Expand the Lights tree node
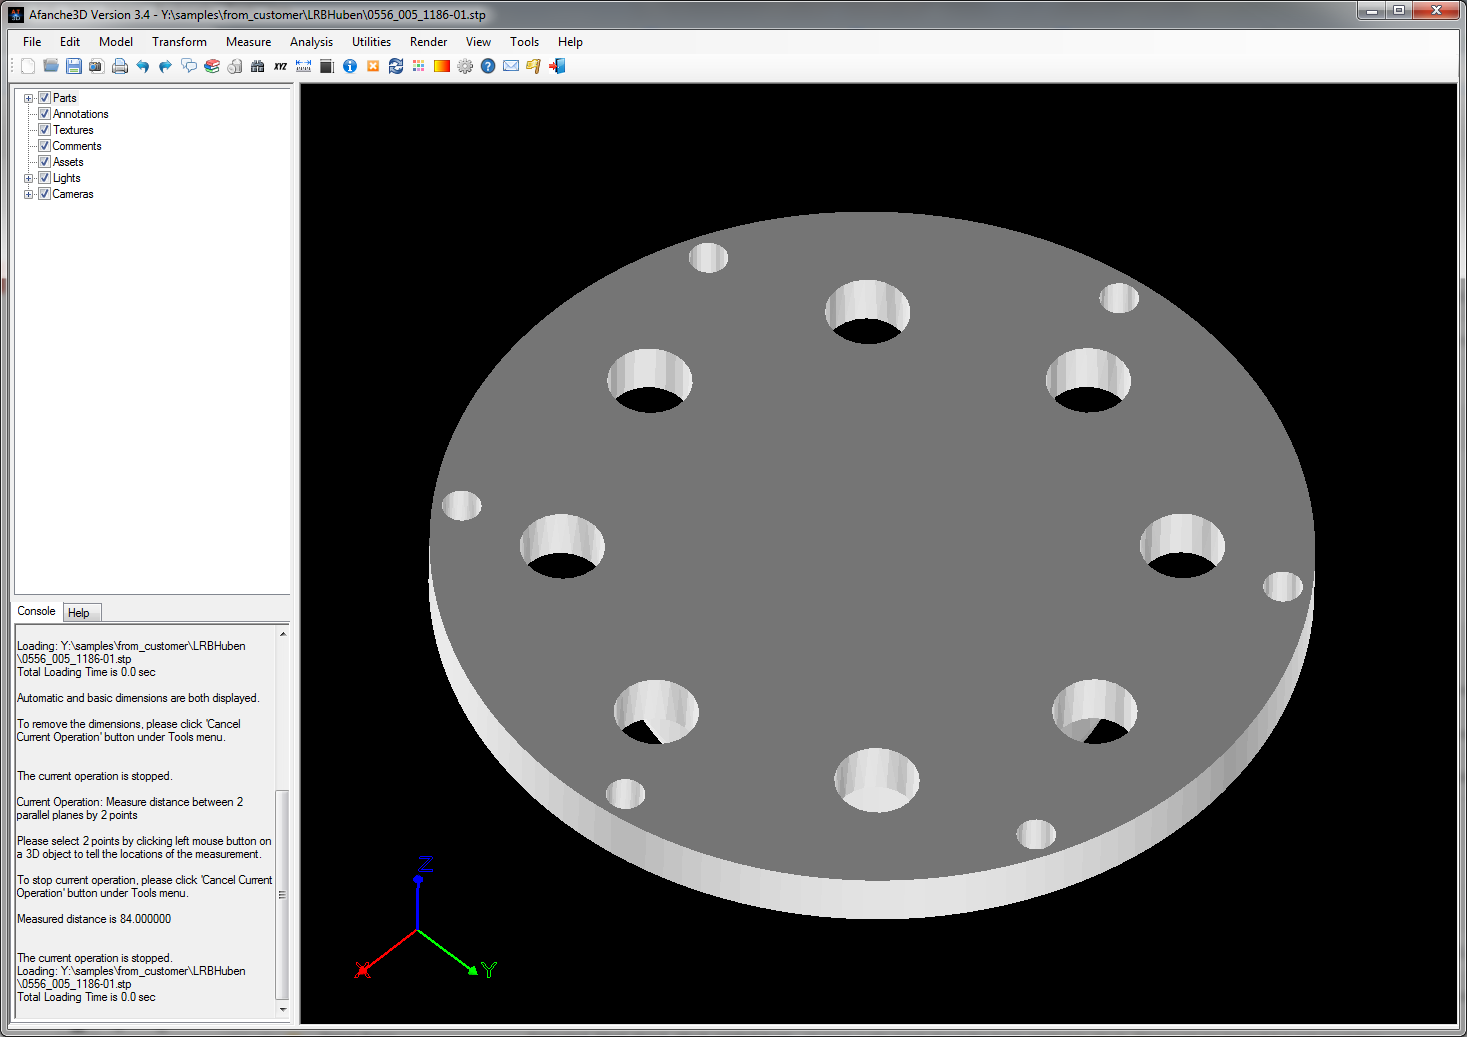The image size is (1467, 1037). pos(29,178)
